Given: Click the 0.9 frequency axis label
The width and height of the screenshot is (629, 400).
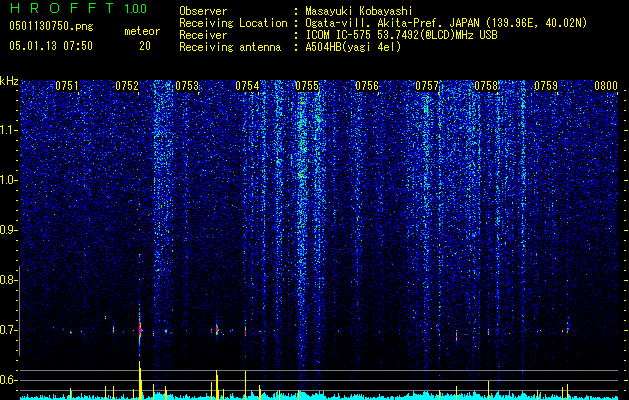Looking at the screenshot, I should pyautogui.click(x=8, y=230).
